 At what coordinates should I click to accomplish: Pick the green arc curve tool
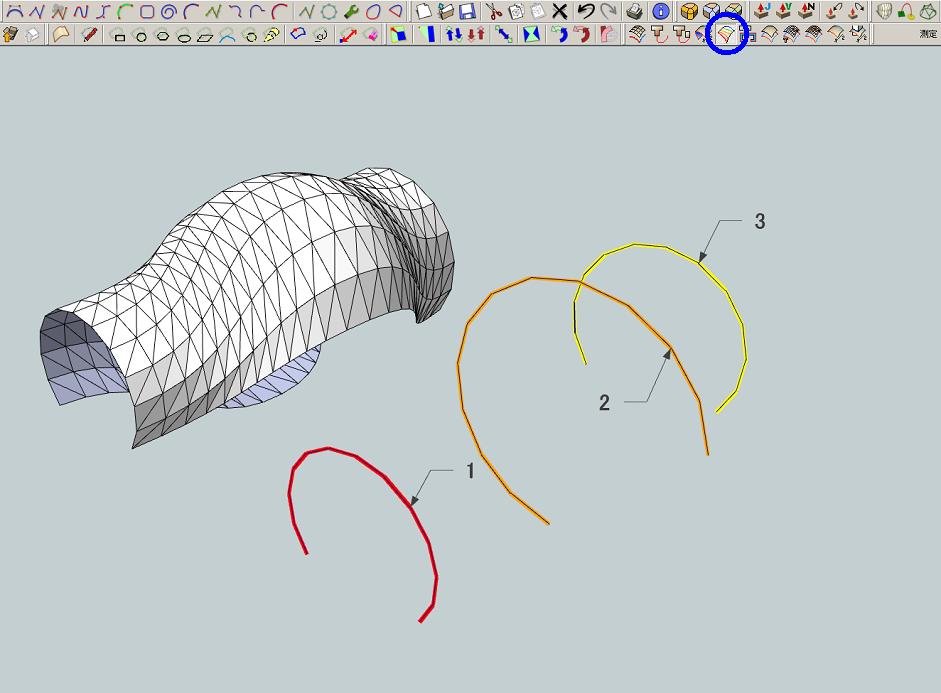[x=125, y=11]
